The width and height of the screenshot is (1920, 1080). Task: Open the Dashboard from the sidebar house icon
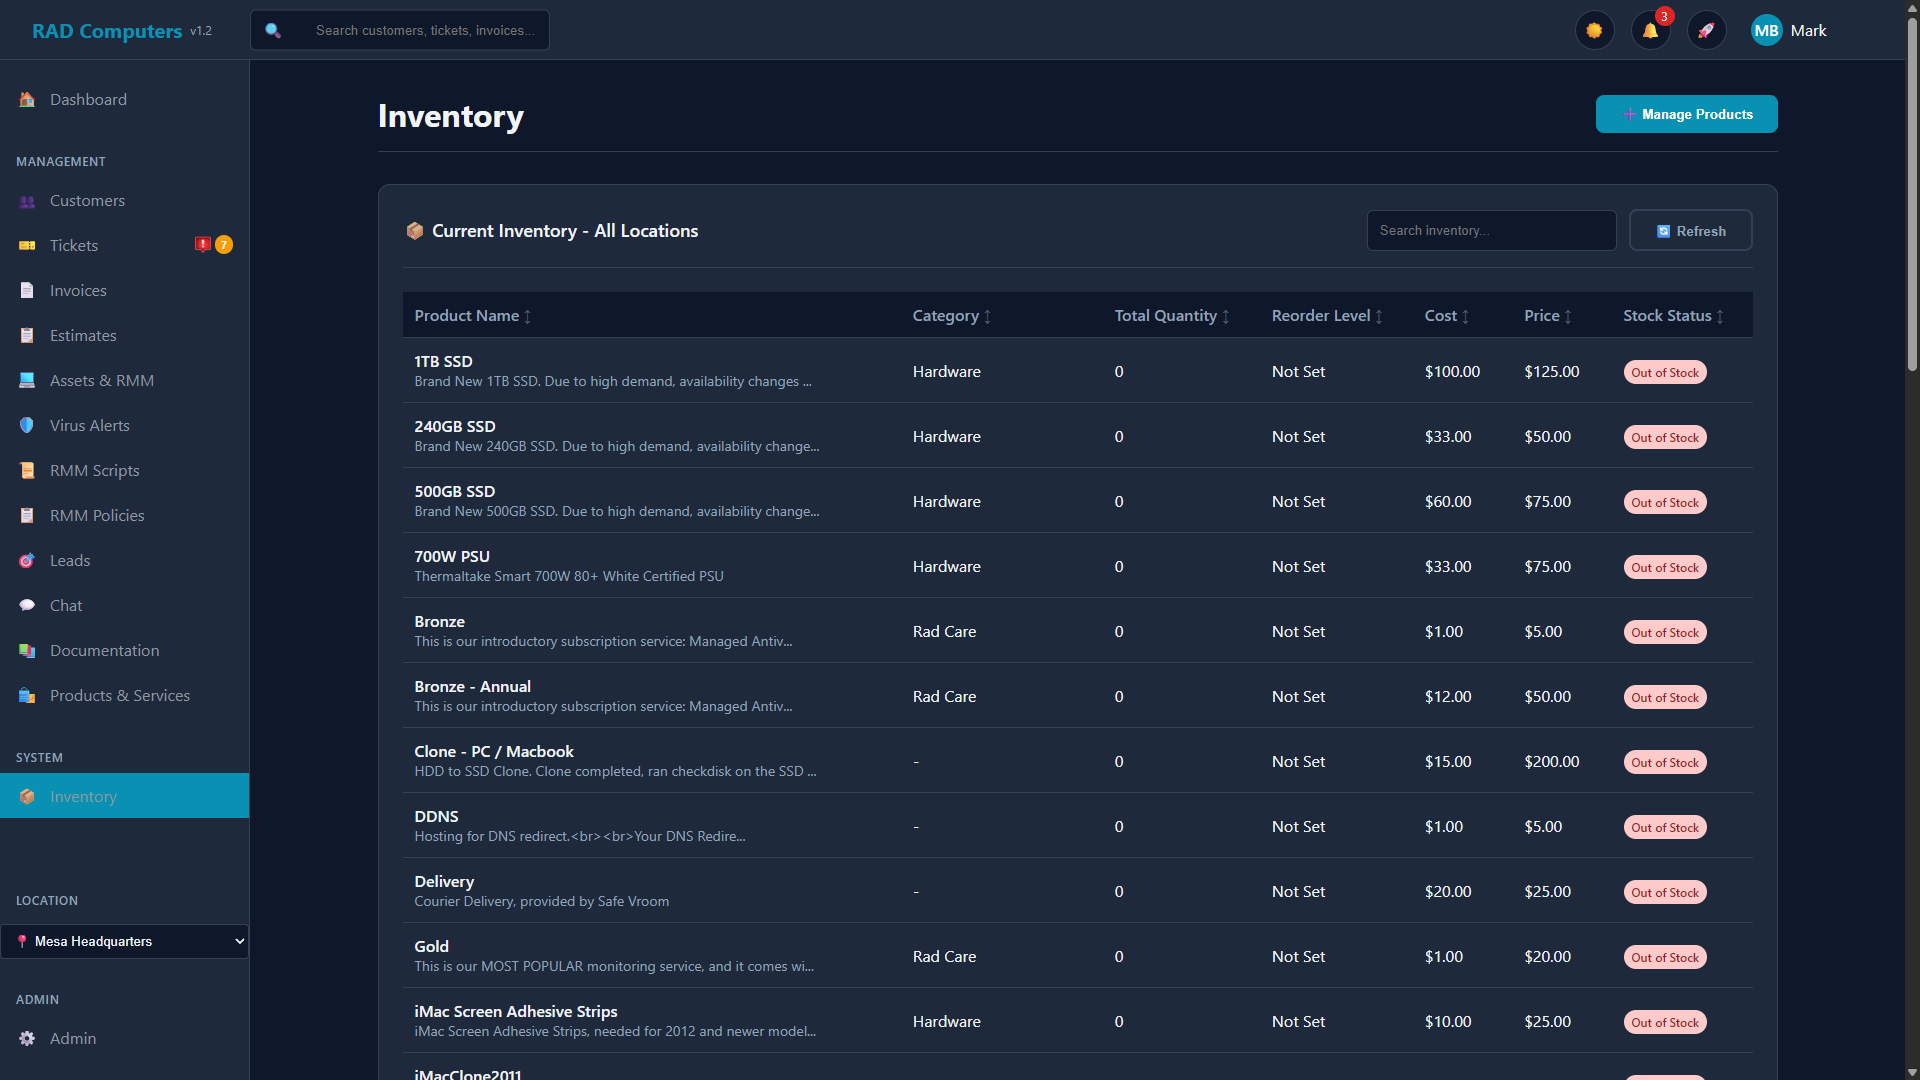25,99
